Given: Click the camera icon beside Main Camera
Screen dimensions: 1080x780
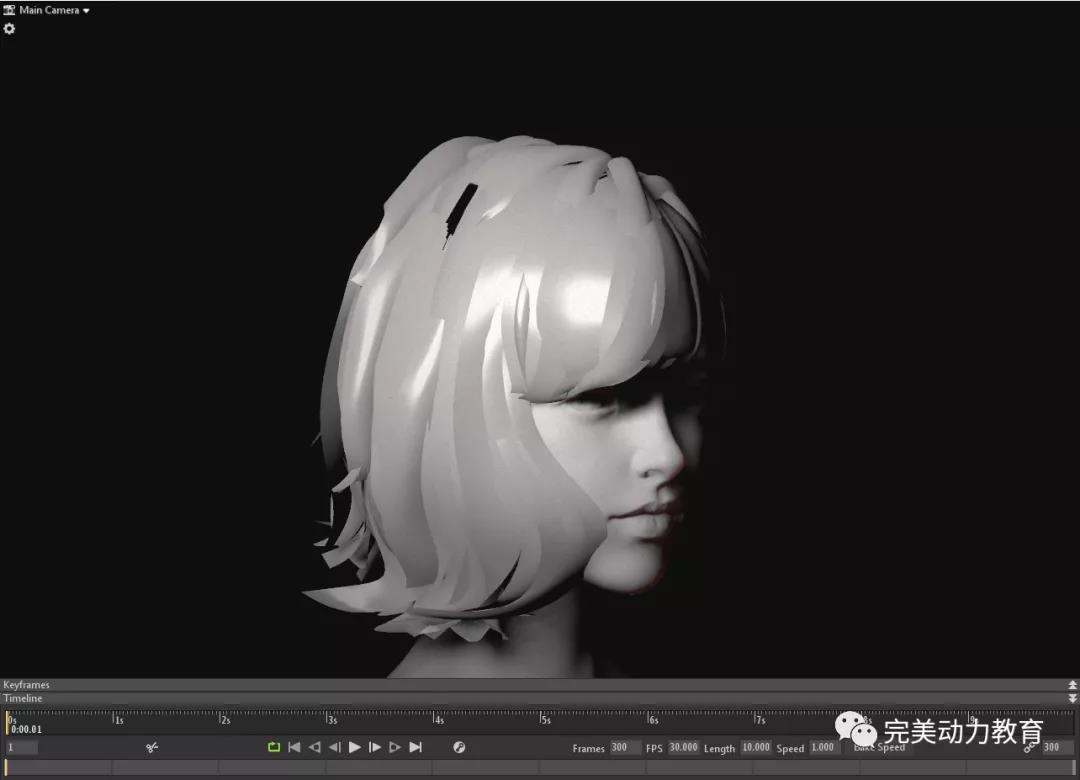Looking at the screenshot, I should pos(9,10).
